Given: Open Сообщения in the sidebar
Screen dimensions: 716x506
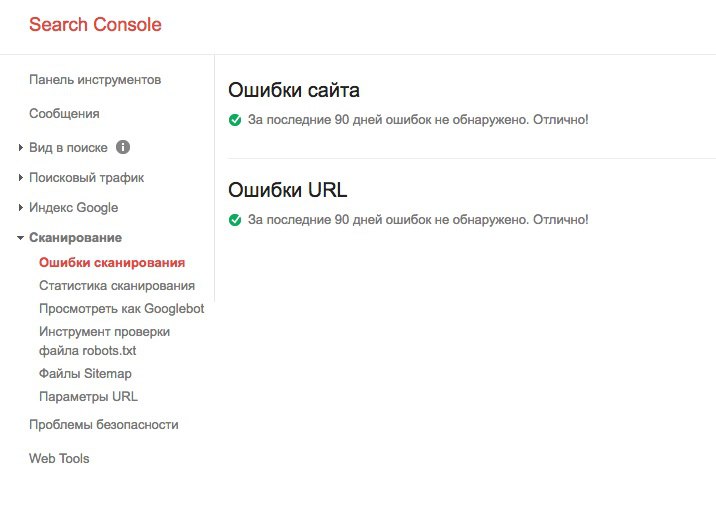Looking at the screenshot, I should click(64, 113).
